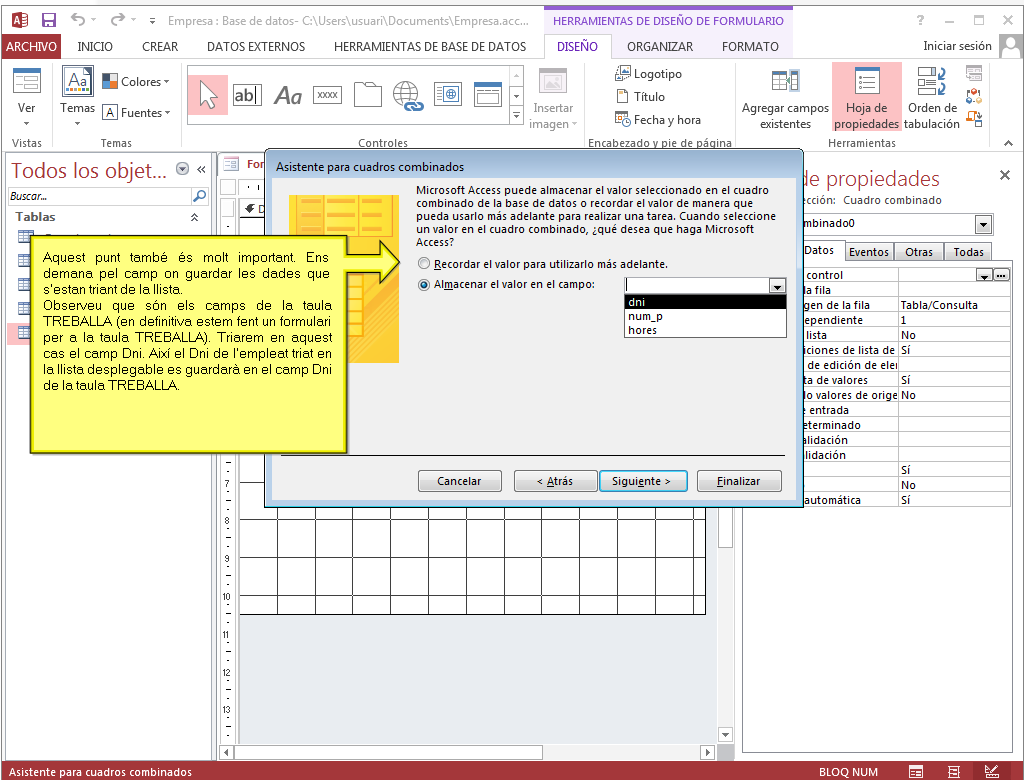Select 'Almacenar el valor en el campo'
This screenshot has height=780, width=1024.
(x=506, y=284)
